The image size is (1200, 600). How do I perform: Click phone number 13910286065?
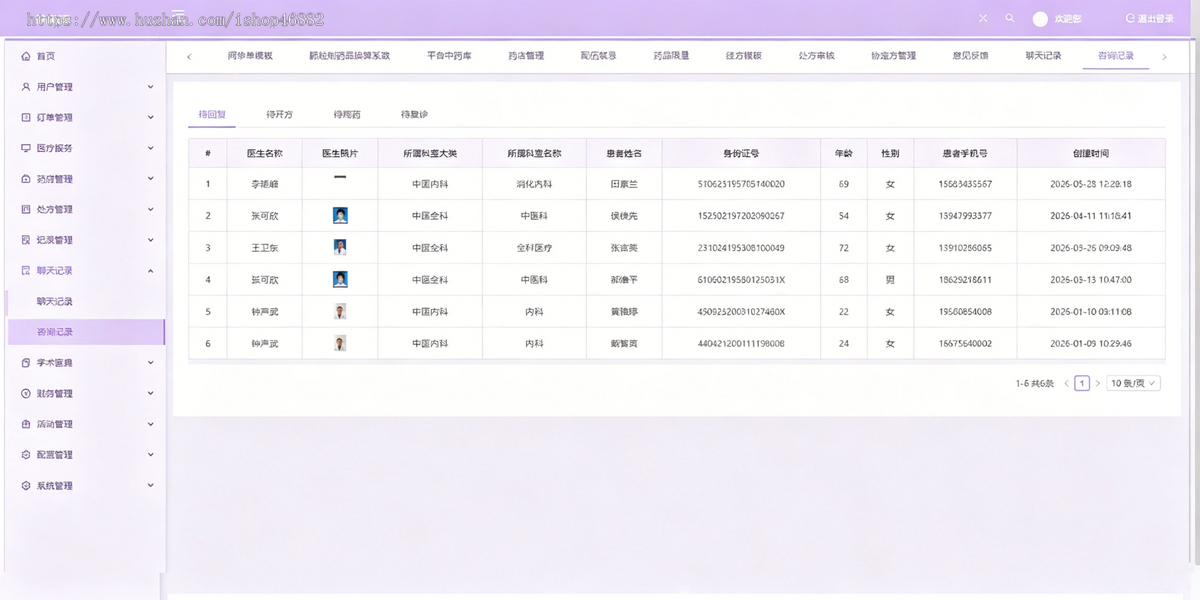click(965, 248)
